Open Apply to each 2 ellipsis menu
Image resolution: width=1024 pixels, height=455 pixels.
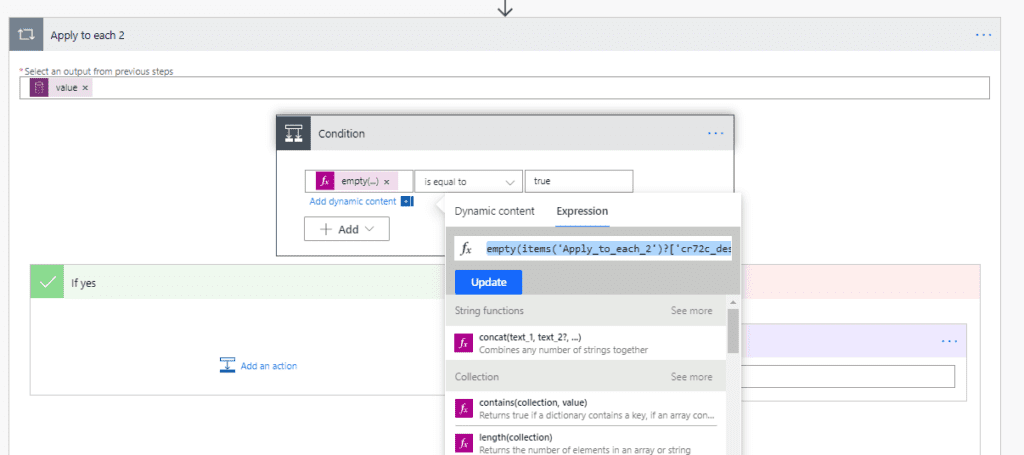click(x=984, y=35)
